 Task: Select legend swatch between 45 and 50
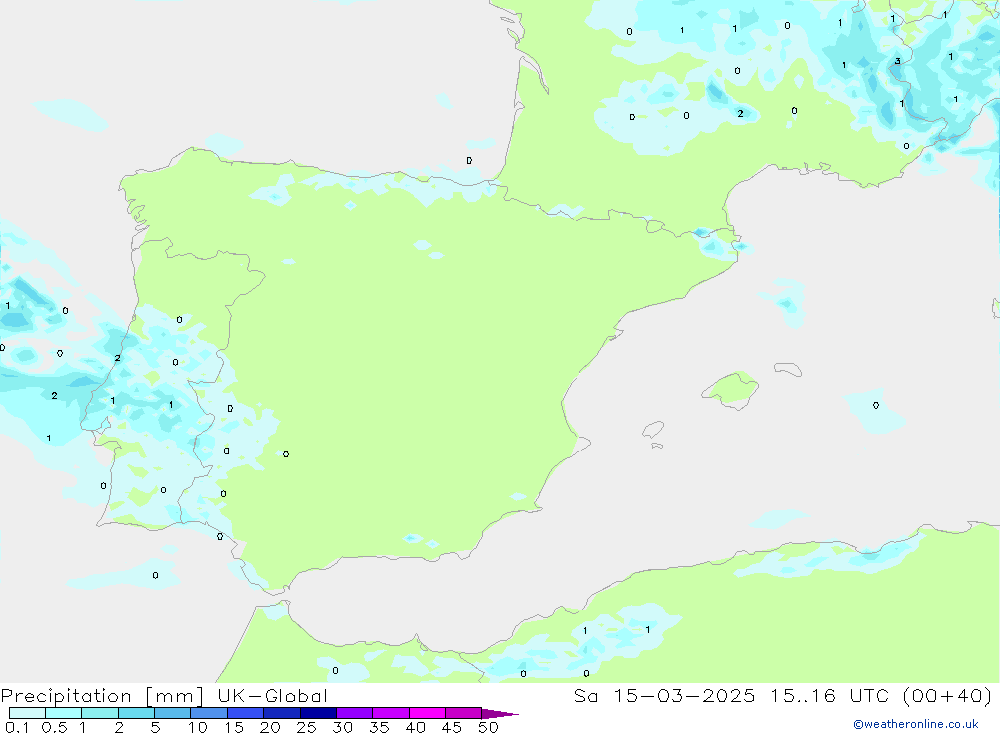click(464, 713)
